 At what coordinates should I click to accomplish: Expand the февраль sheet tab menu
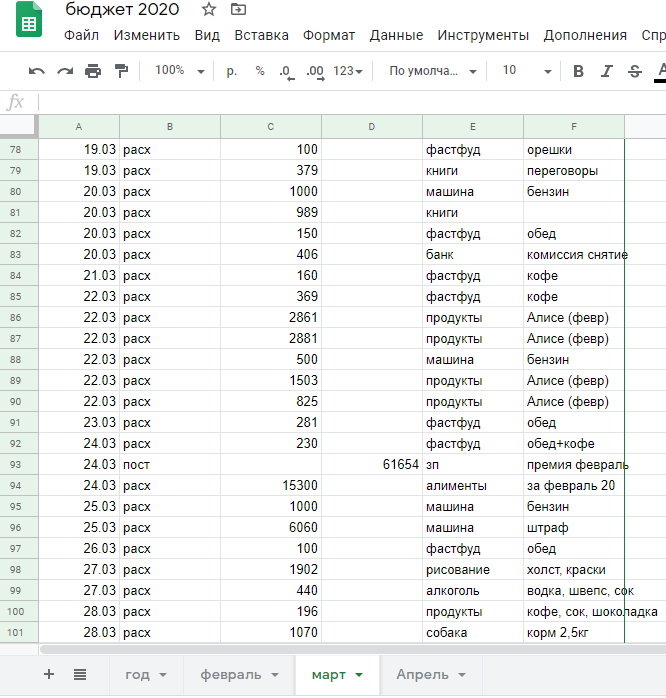coord(275,675)
